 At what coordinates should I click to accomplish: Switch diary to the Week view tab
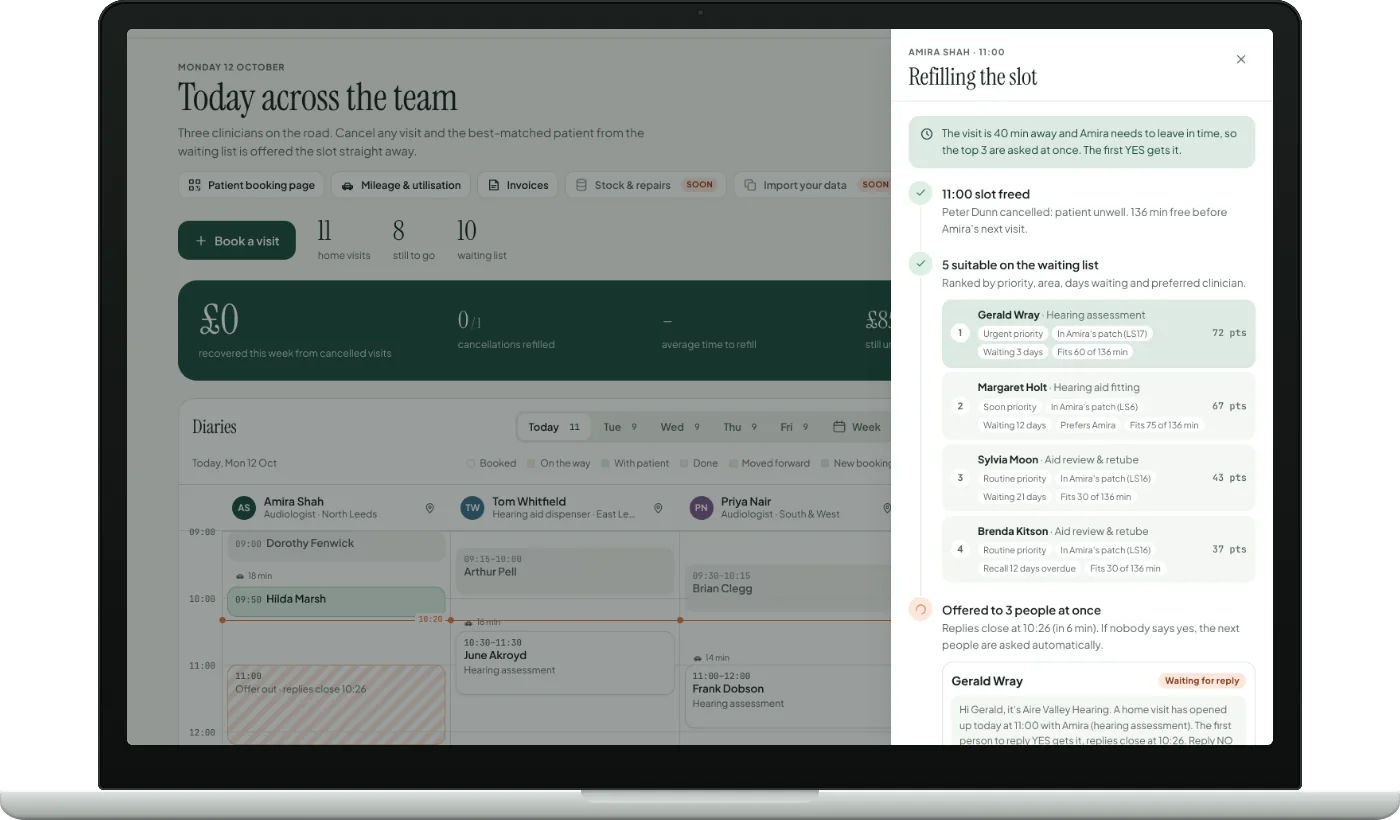tap(856, 427)
